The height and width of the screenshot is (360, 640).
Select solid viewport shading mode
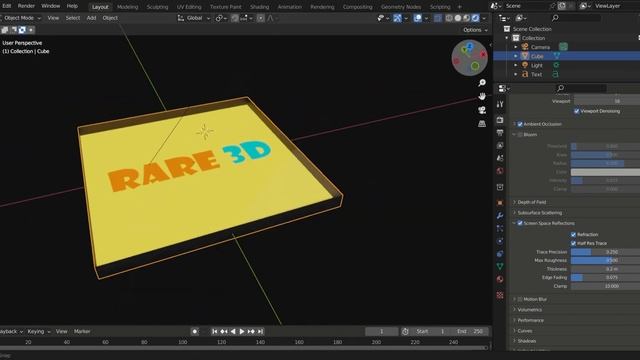click(458, 18)
